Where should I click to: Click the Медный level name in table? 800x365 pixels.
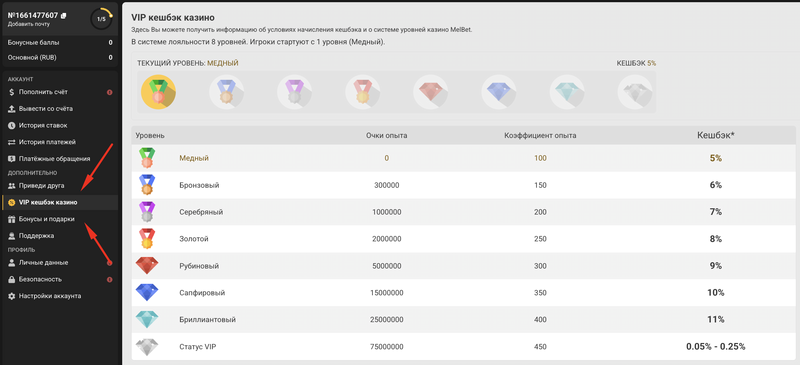(194, 158)
